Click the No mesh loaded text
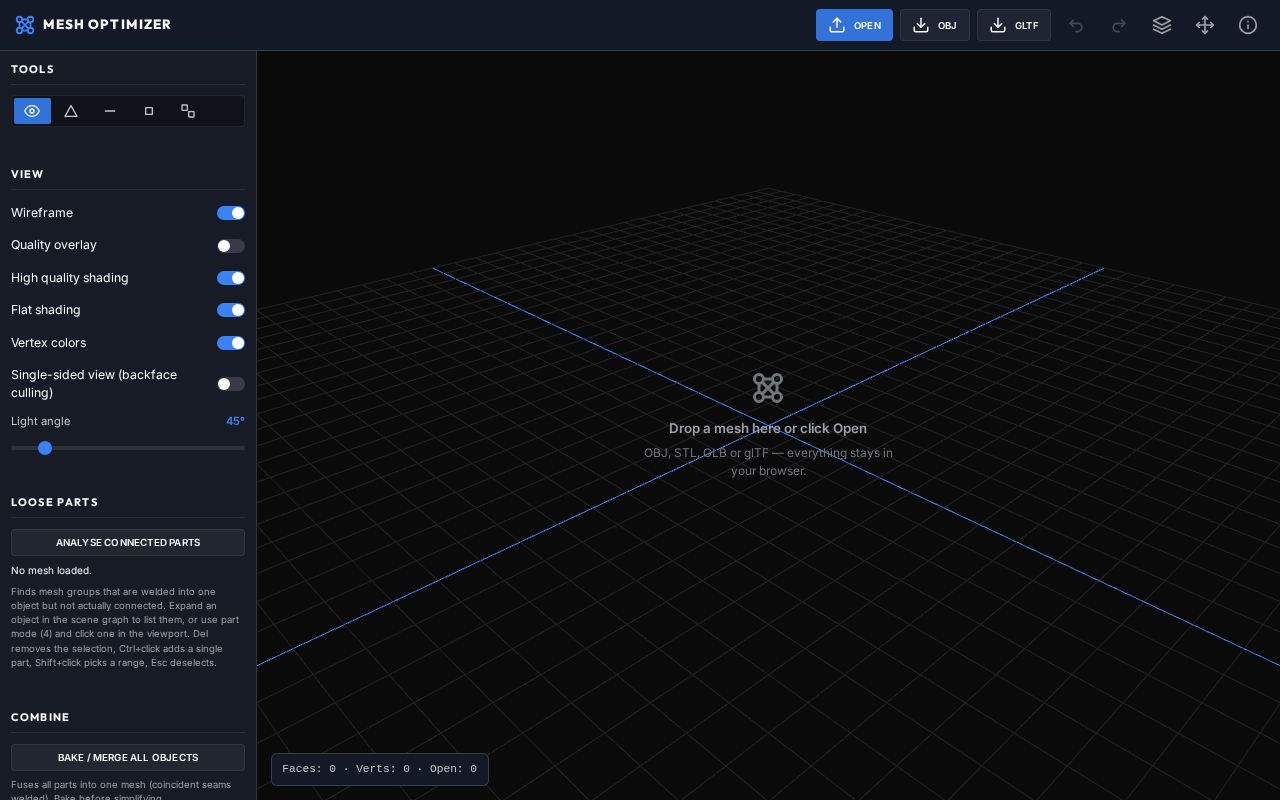The width and height of the screenshot is (1280, 800). [x=51, y=570]
